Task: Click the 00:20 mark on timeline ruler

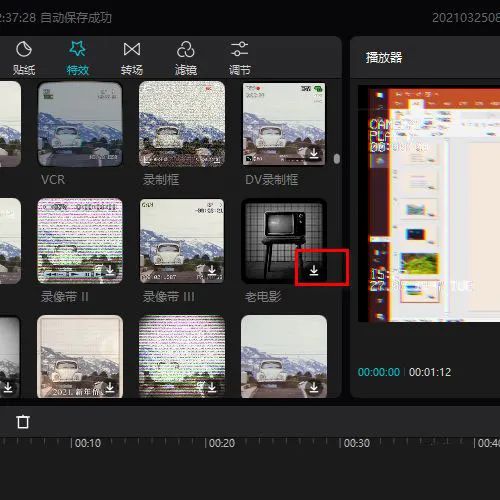Action: tap(220, 443)
